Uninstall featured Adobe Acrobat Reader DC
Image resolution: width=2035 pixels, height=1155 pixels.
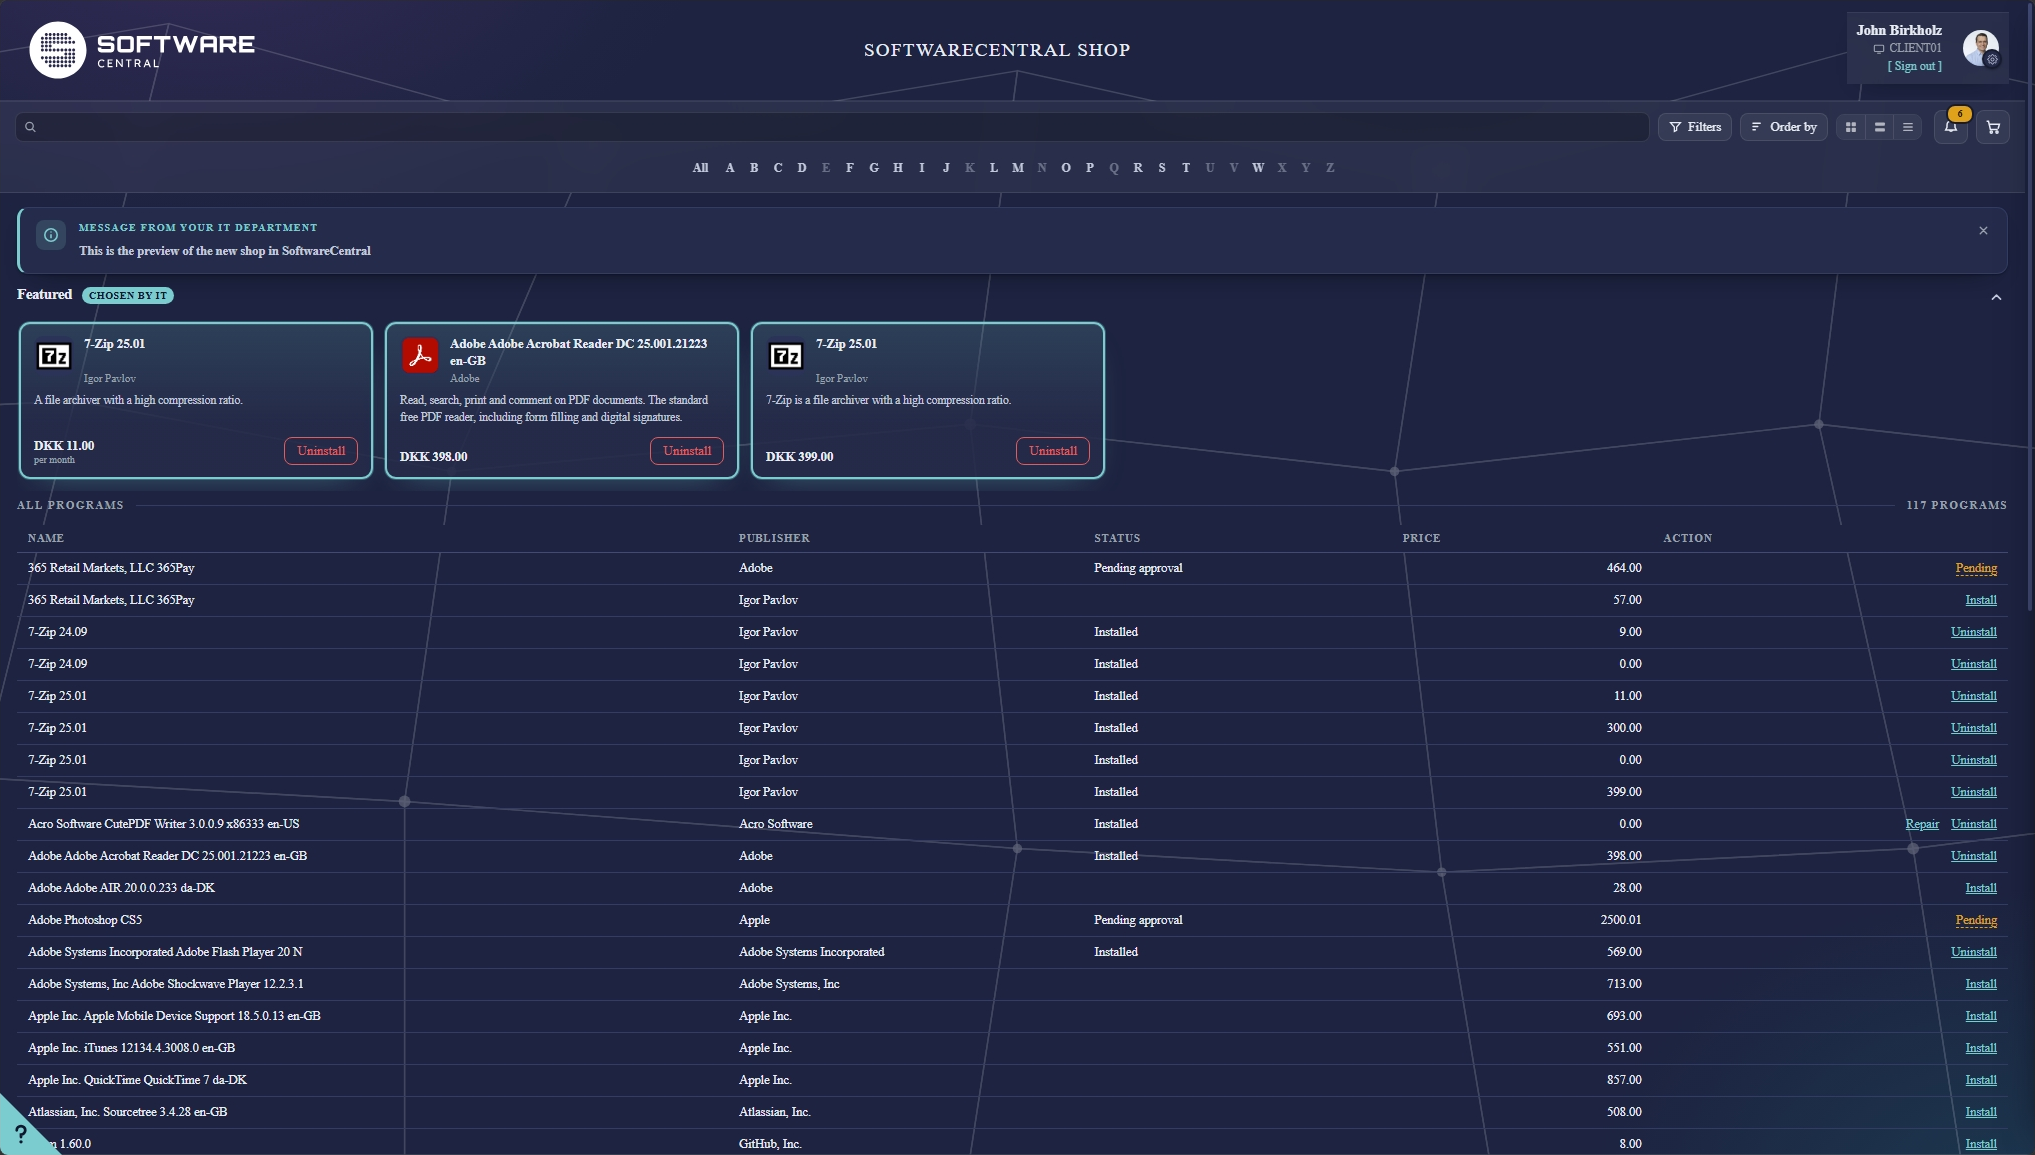point(687,451)
